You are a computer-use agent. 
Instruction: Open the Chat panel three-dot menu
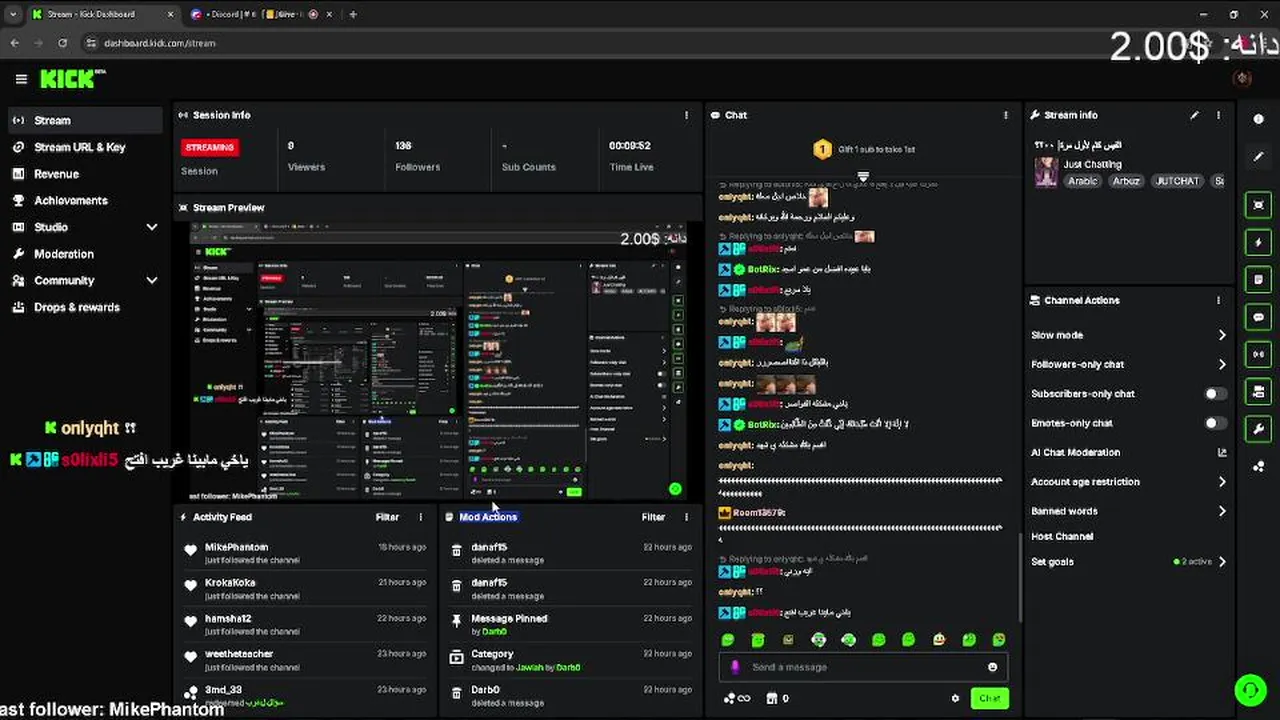[1006, 115]
